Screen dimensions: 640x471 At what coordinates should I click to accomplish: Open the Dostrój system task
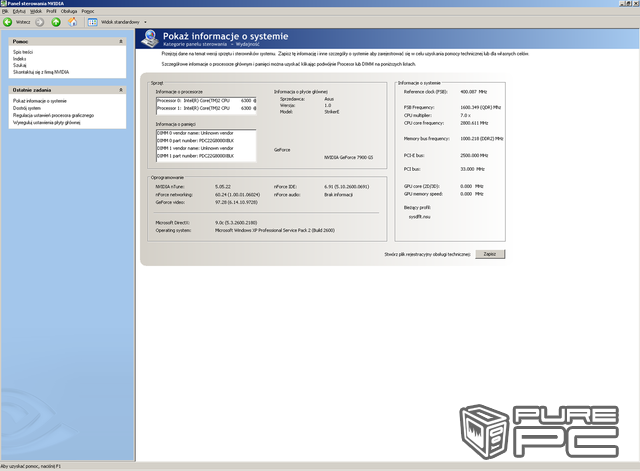[27, 108]
